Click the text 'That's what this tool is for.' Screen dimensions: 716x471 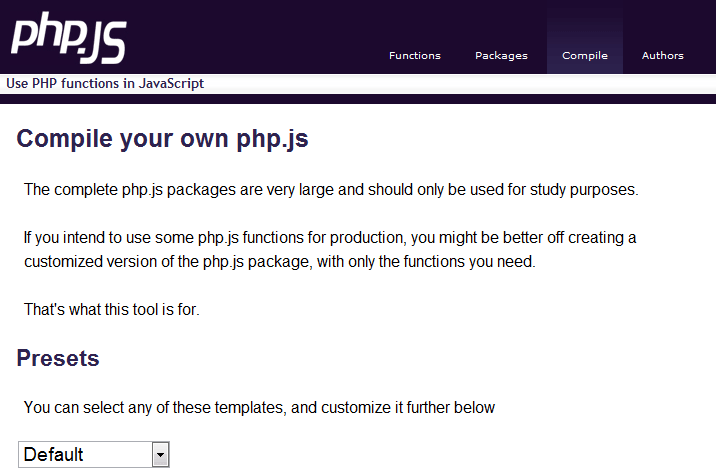(x=112, y=310)
